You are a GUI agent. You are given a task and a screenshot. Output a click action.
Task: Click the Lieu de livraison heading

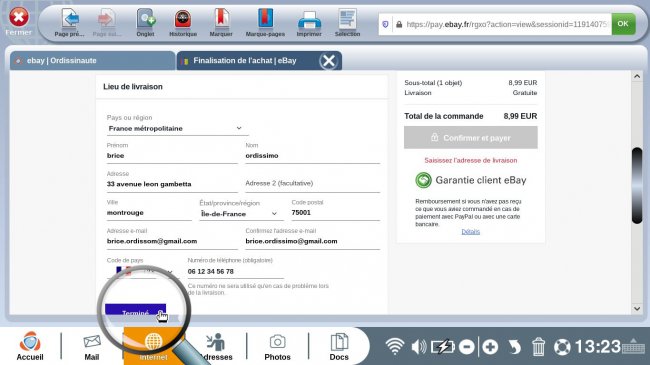coord(133,87)
